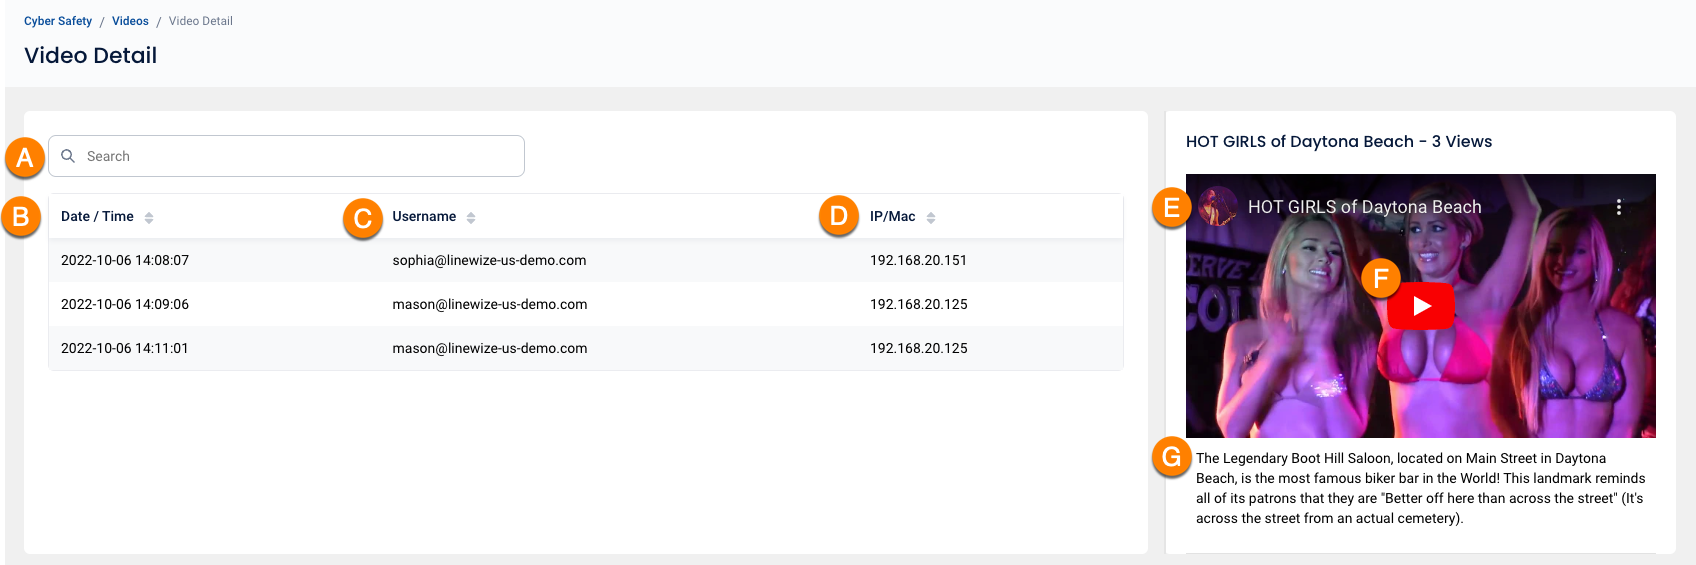Navigate to the Videos breadcrumb
Image resolution: width=1696 pixels, height=565 pixels.
click(x=130, y=21)
